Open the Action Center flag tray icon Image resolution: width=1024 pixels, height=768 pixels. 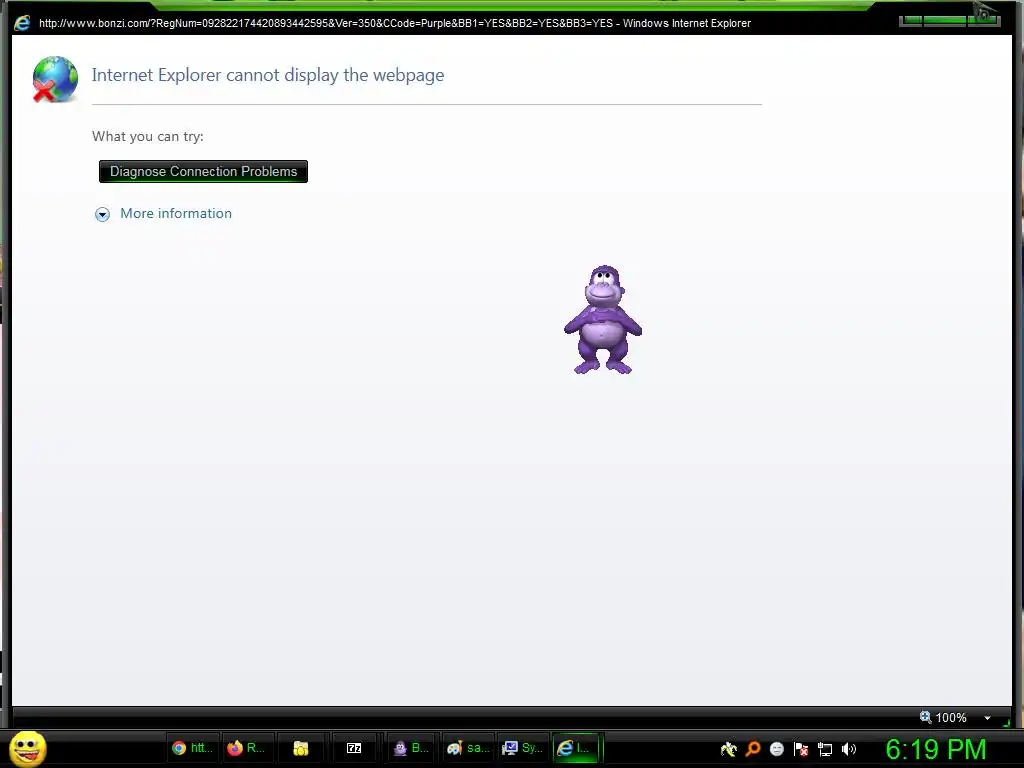point(801,749)
